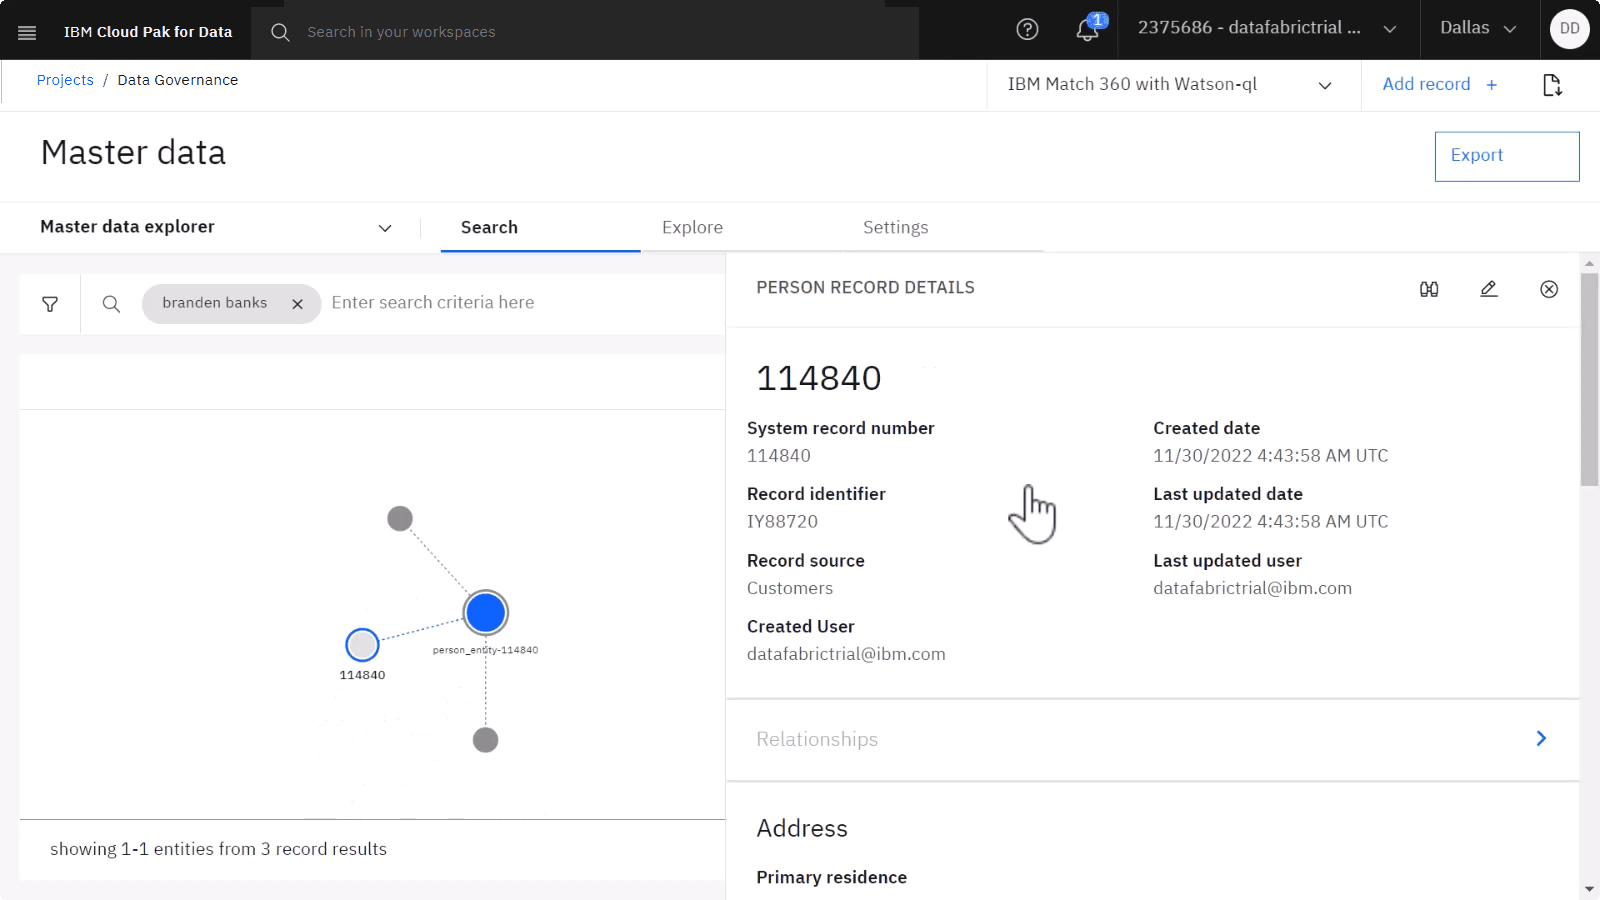Screen dimensions: 1600x900
Task: Click the IBM Cloud Pak for Data title
Action: pos(148,32)
